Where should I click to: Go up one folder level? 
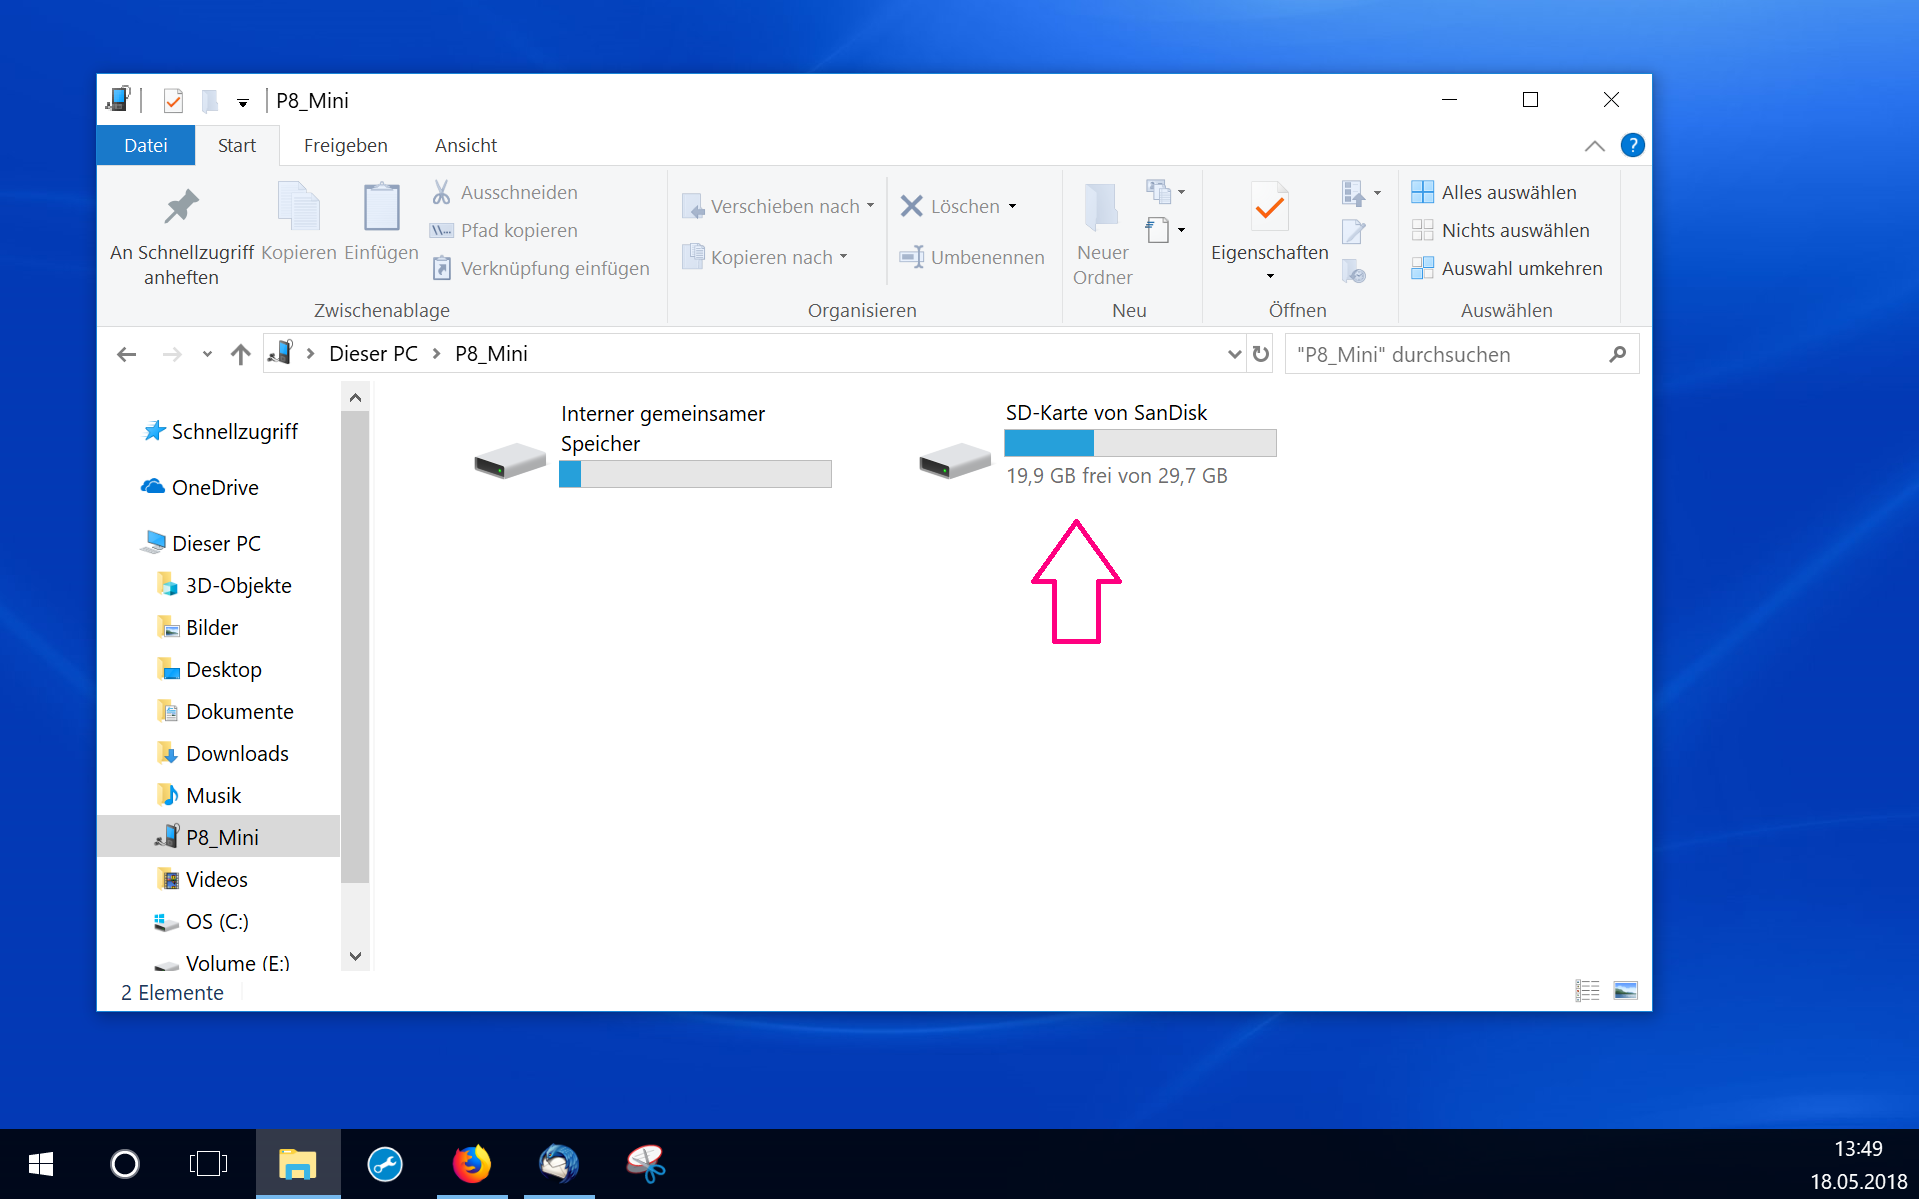tap(240, 354)
